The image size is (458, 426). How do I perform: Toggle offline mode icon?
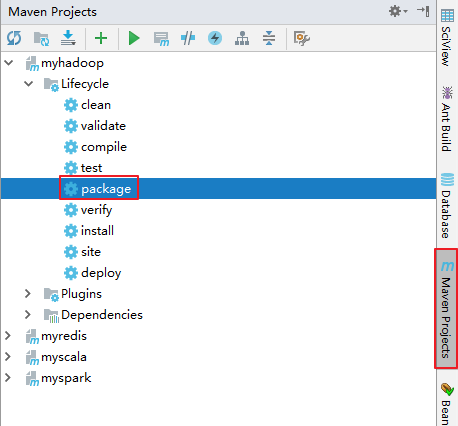click(188, 38)
